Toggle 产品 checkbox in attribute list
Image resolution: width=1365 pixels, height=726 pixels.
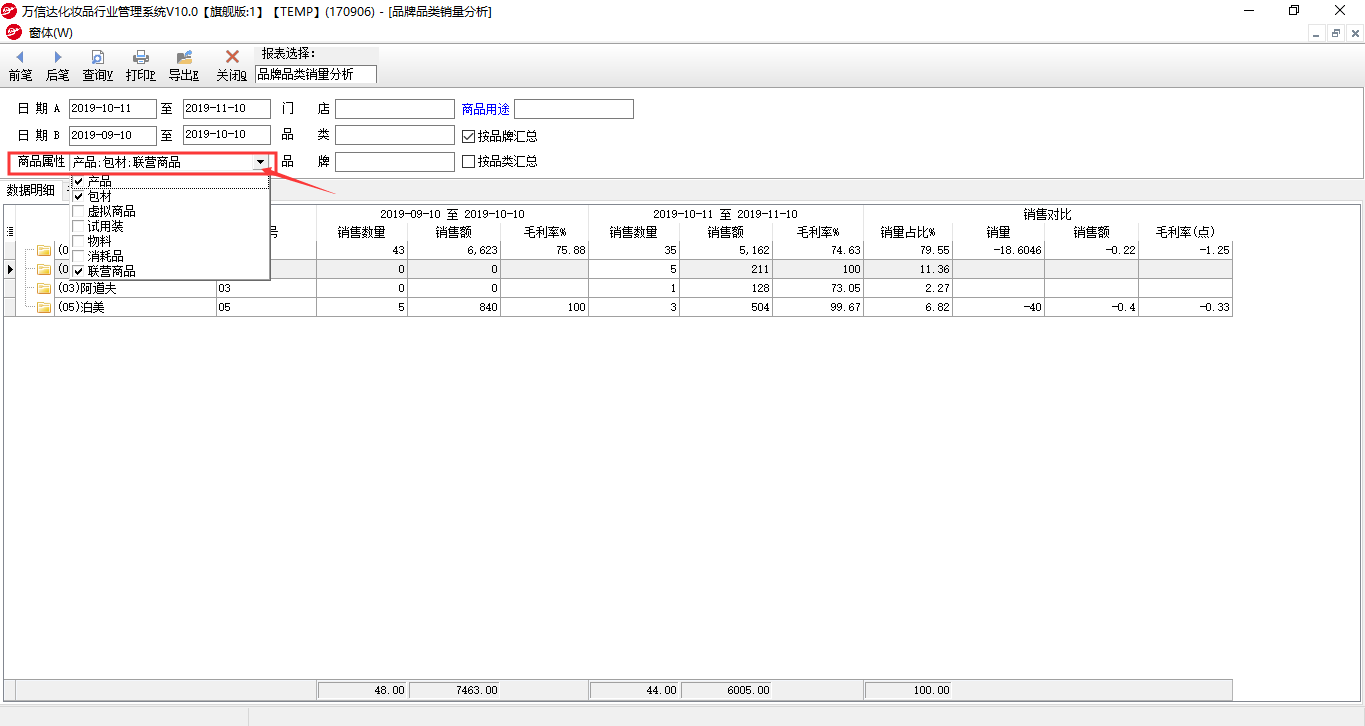point(79,182)
